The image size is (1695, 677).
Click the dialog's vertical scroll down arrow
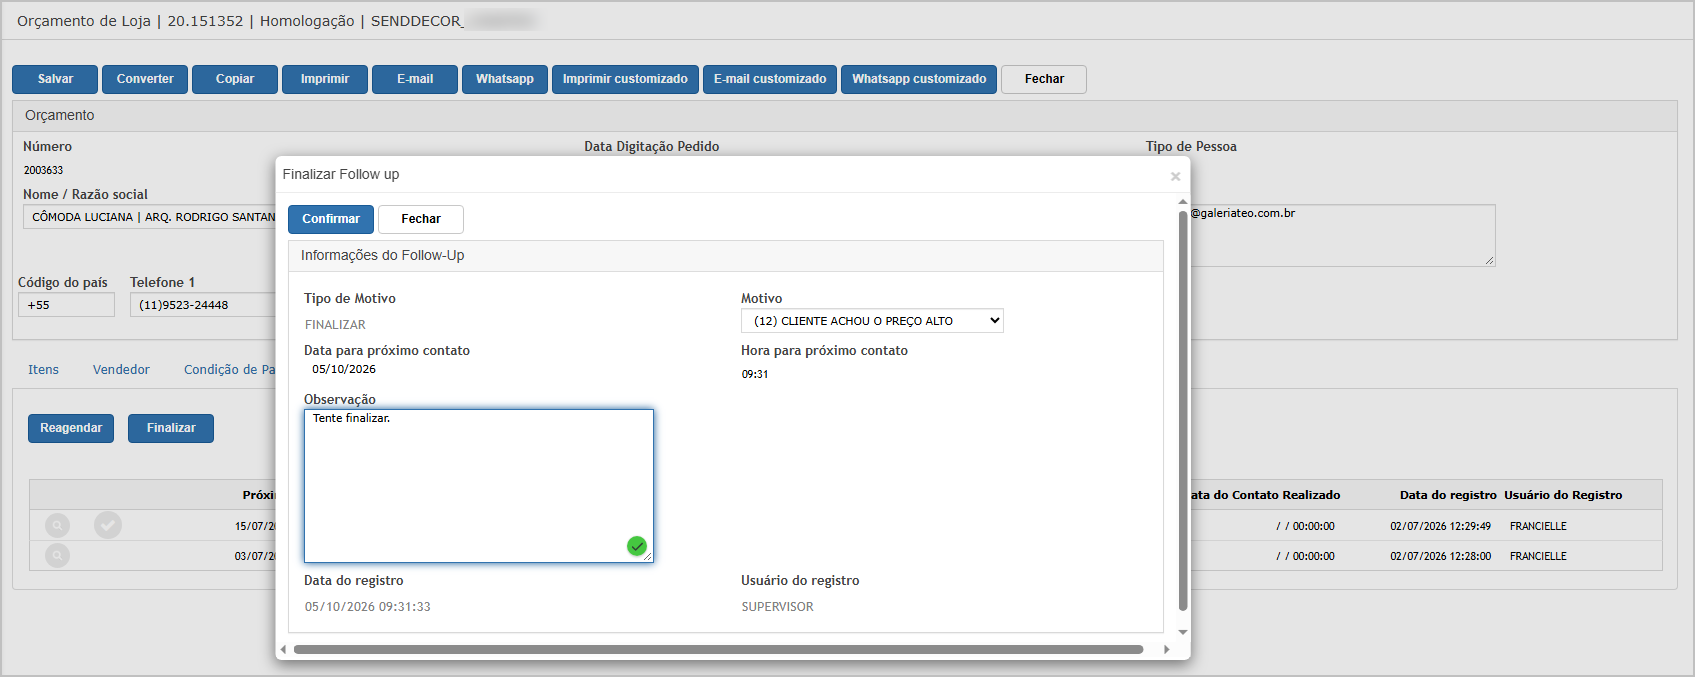[1183, 632]
